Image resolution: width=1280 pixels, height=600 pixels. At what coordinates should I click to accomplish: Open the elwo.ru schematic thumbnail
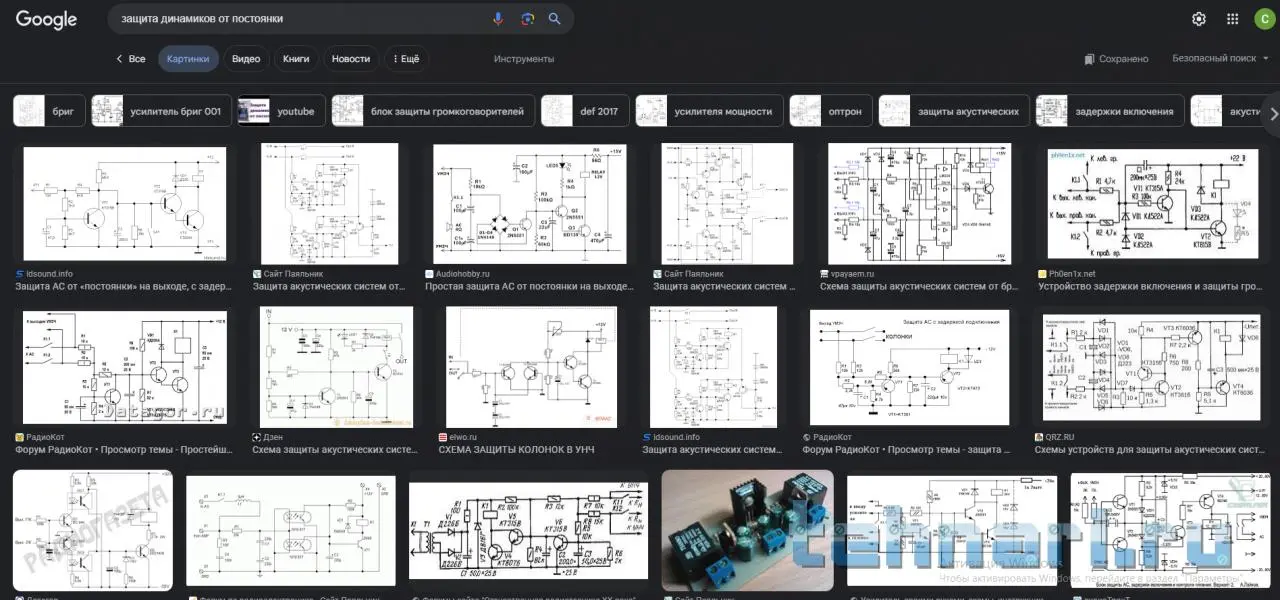click(531, 367)
